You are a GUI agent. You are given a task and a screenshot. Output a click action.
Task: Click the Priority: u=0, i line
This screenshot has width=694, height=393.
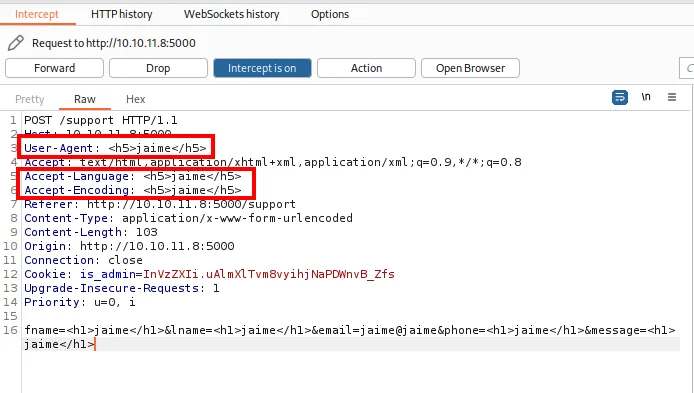[x=80, y=302]
